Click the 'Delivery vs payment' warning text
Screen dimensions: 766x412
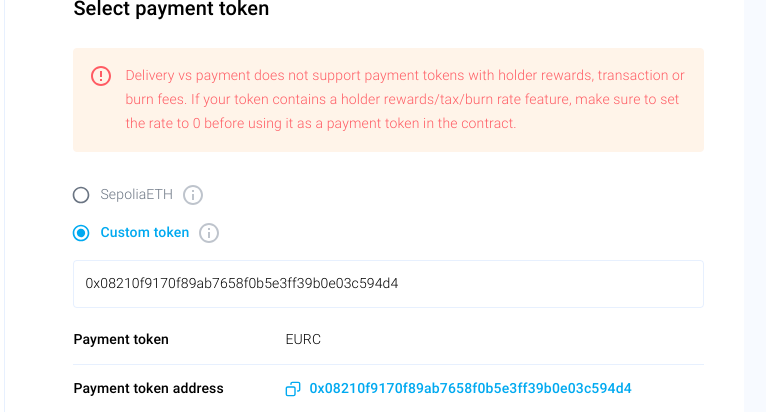click(190, 76)
